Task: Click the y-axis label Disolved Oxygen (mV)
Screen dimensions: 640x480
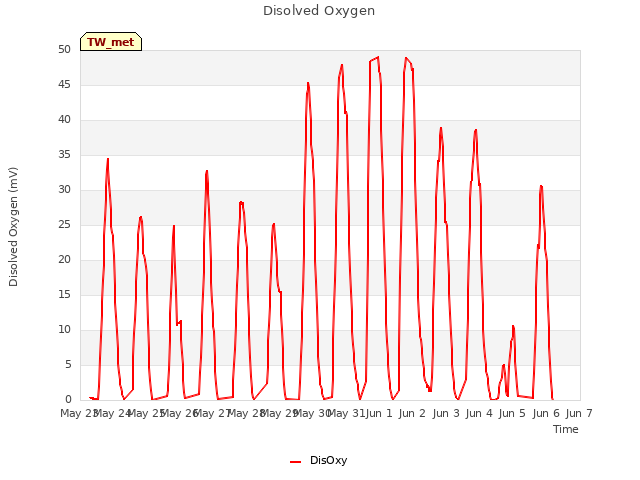Action: pyautogui.click(x=13, y=227)
